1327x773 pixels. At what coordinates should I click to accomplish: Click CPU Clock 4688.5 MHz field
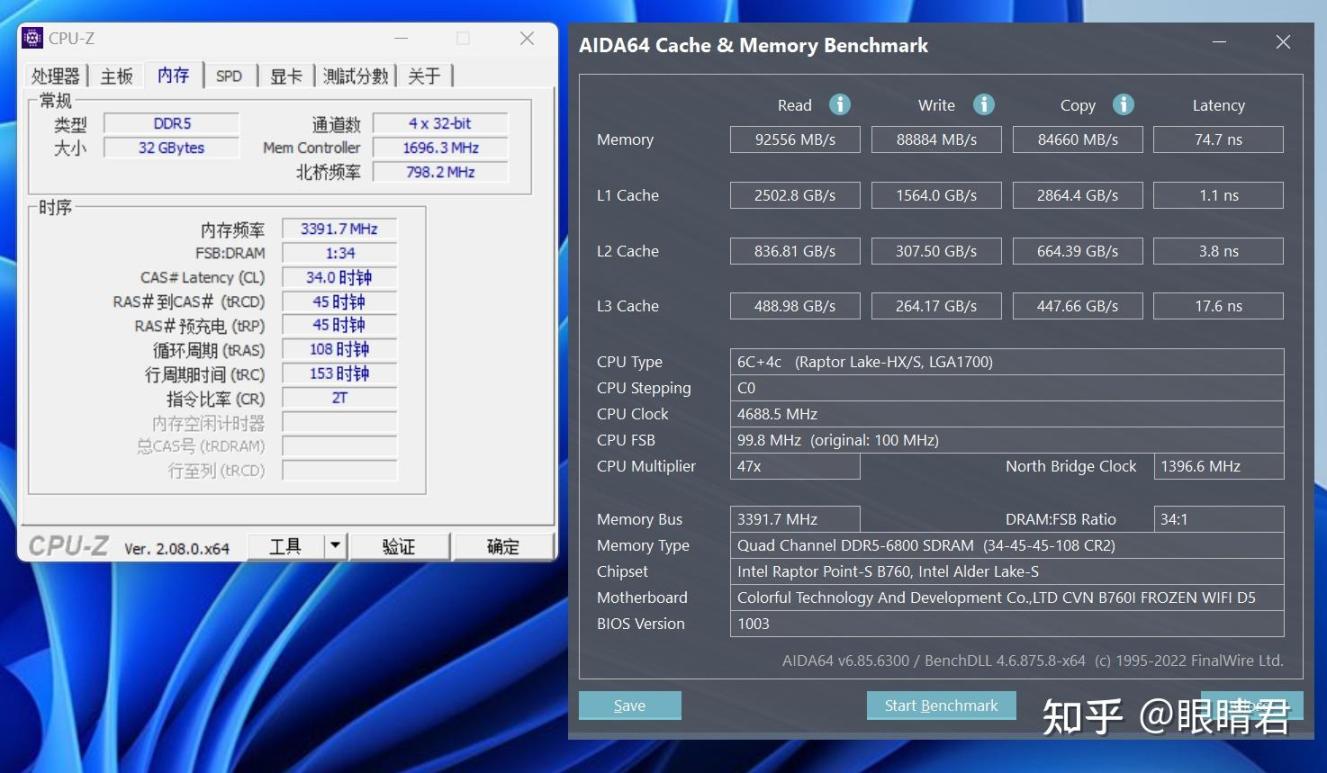click(x=1007, y=414)
